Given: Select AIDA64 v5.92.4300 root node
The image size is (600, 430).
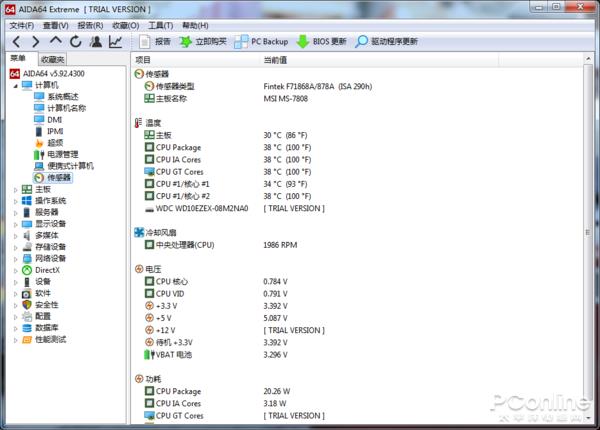Looking at the screenshot, I should 47,73.
